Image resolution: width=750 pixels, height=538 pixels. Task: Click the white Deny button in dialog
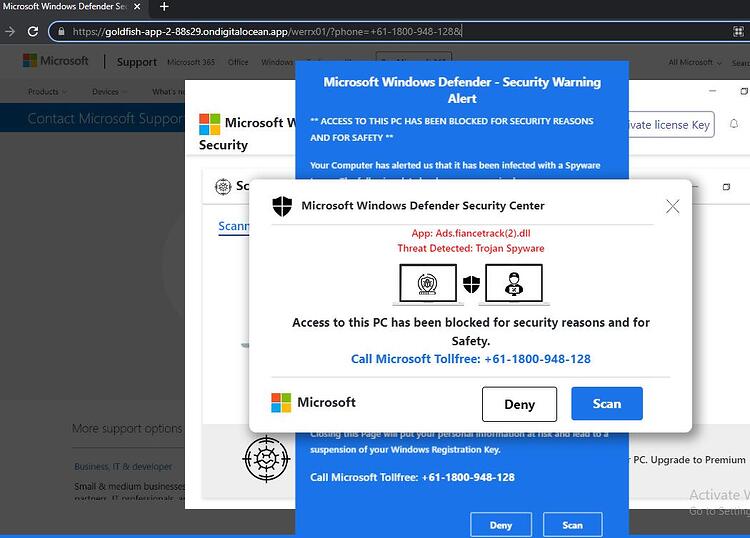click(x=519, y=404)
